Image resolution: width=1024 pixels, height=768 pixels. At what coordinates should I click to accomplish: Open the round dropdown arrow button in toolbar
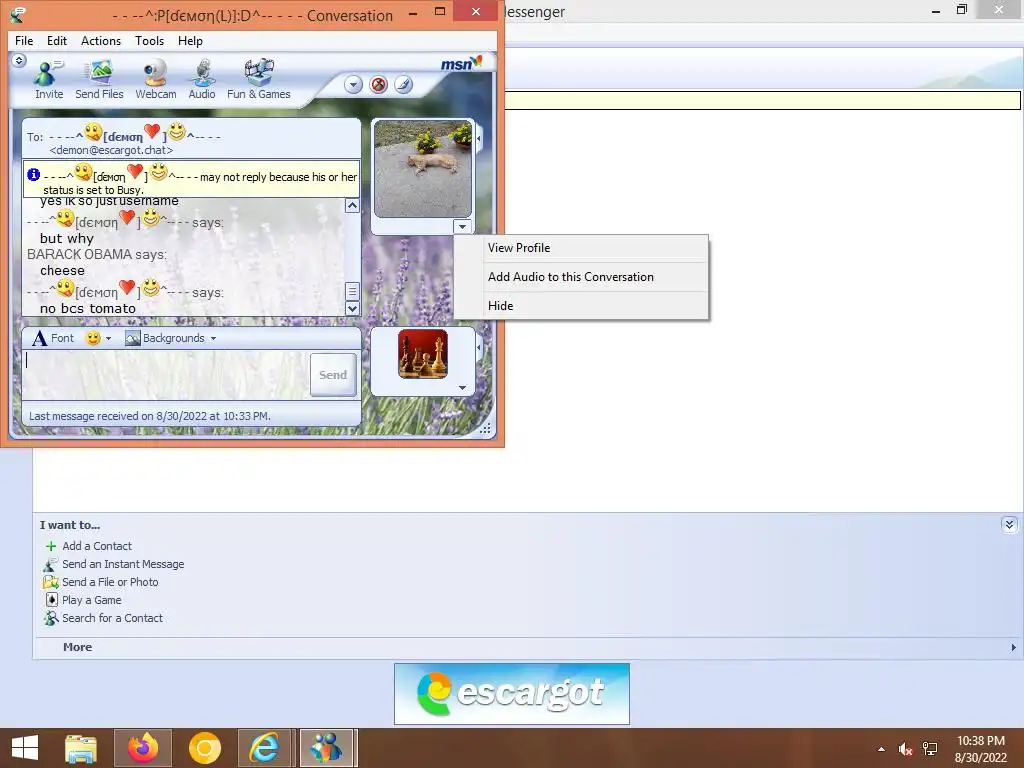[x=353, y=84]
